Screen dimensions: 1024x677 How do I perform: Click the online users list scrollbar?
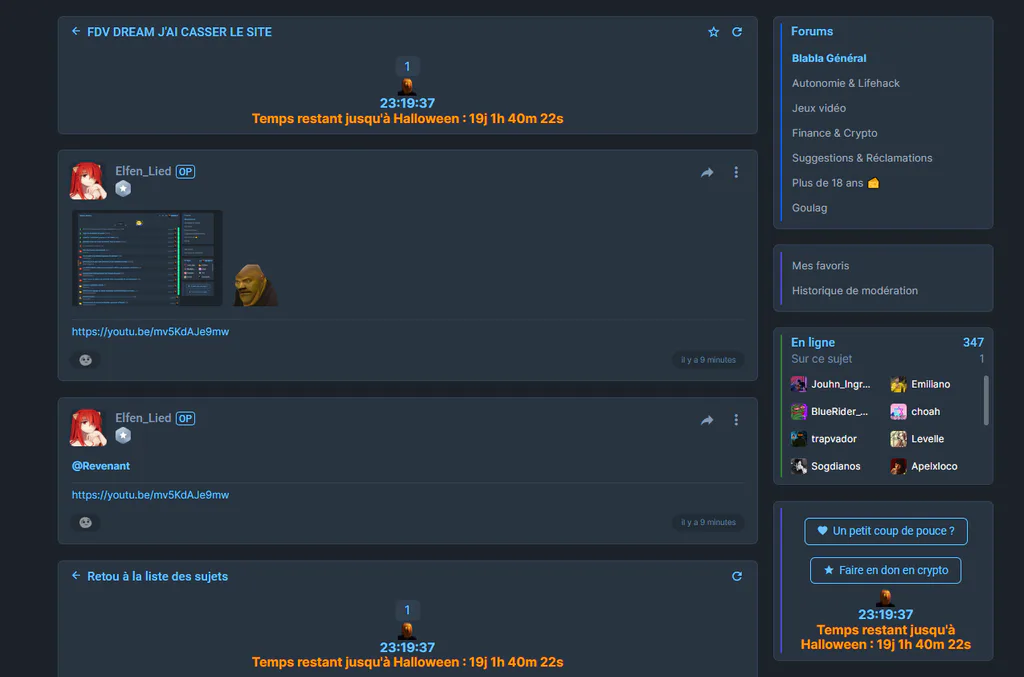click(985, 400)
